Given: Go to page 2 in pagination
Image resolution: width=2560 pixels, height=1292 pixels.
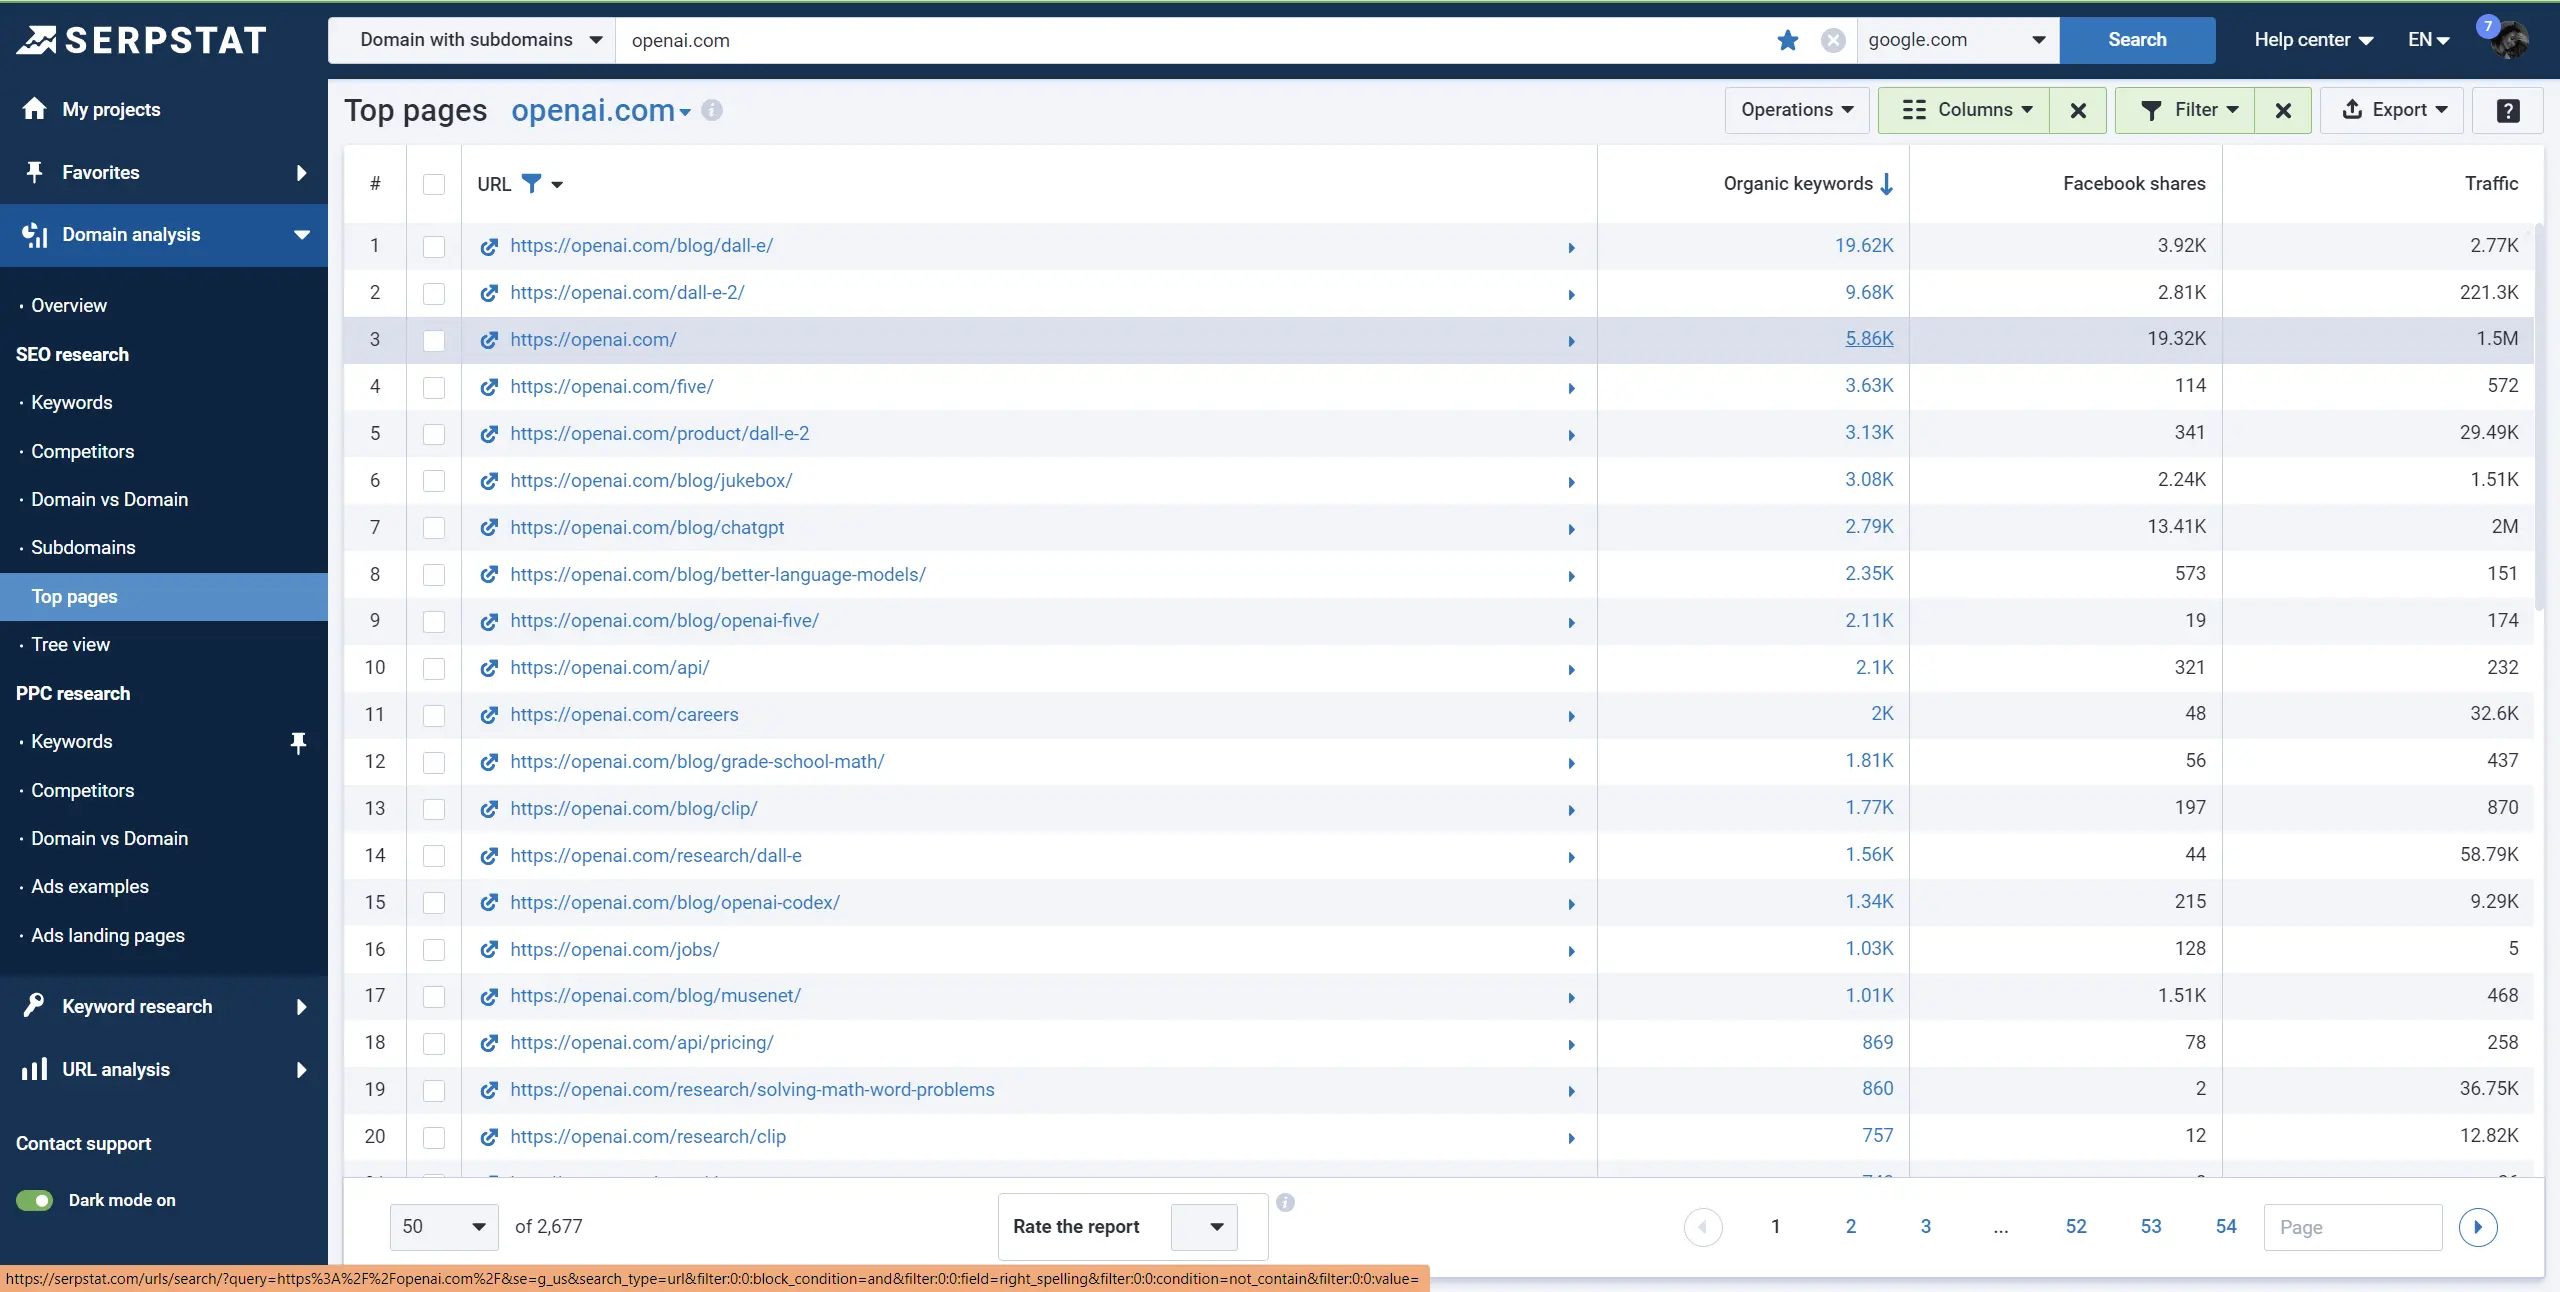Looking at the screenshot, I should tap(1851, 1227).
